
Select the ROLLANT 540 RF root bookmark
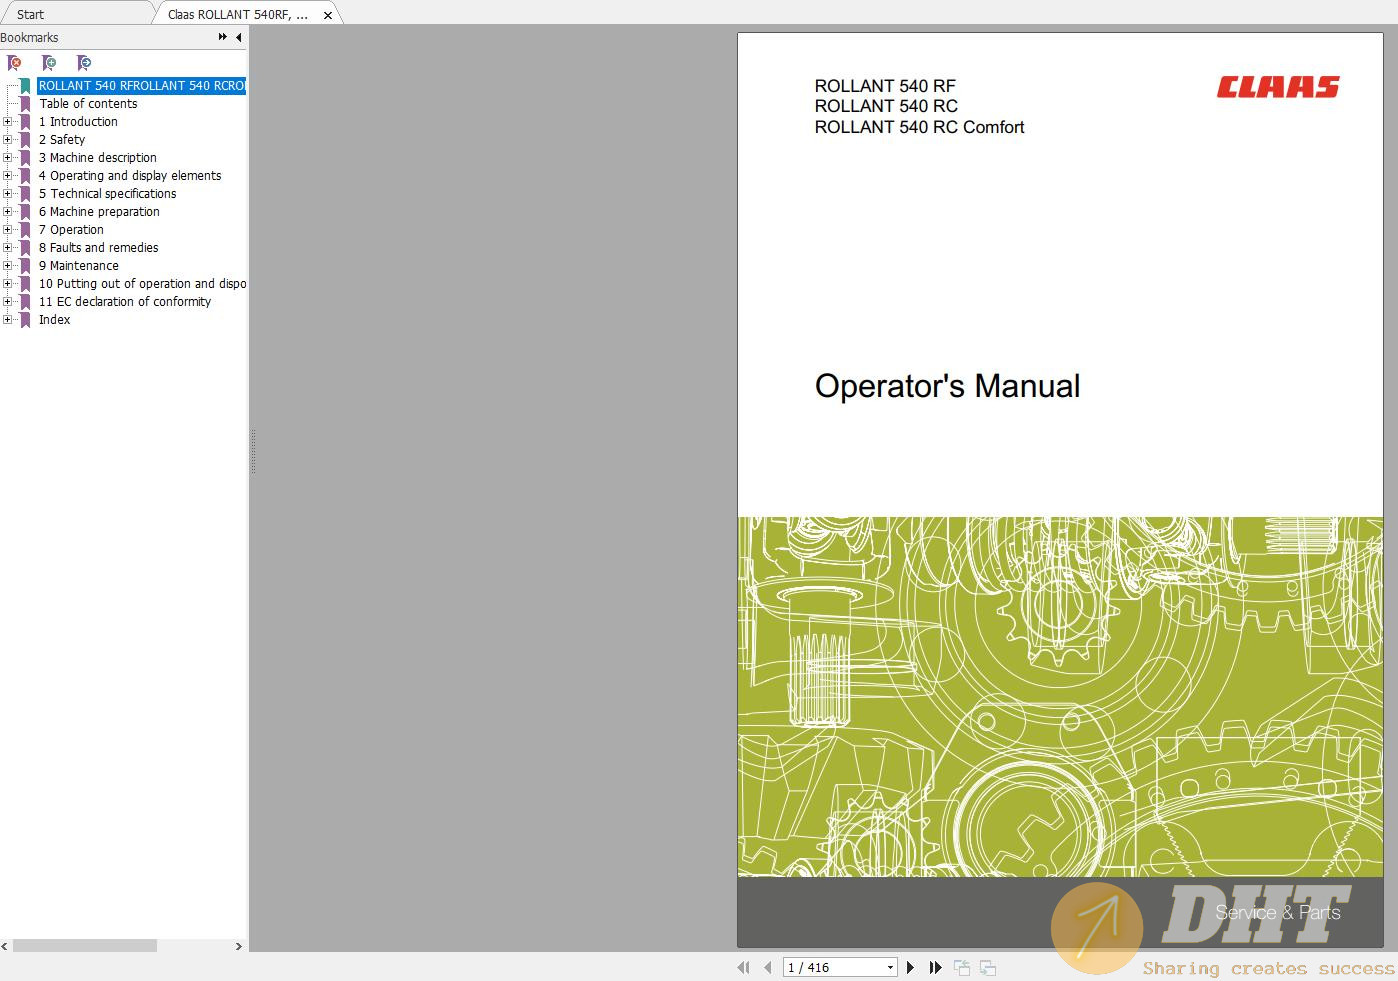[141, 86]
